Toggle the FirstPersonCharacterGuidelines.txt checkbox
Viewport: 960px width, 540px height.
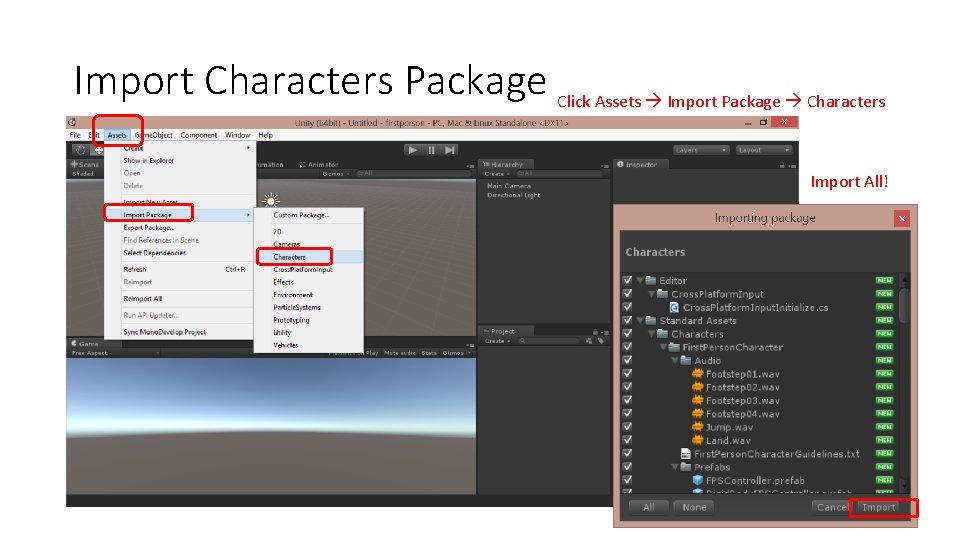628,454
